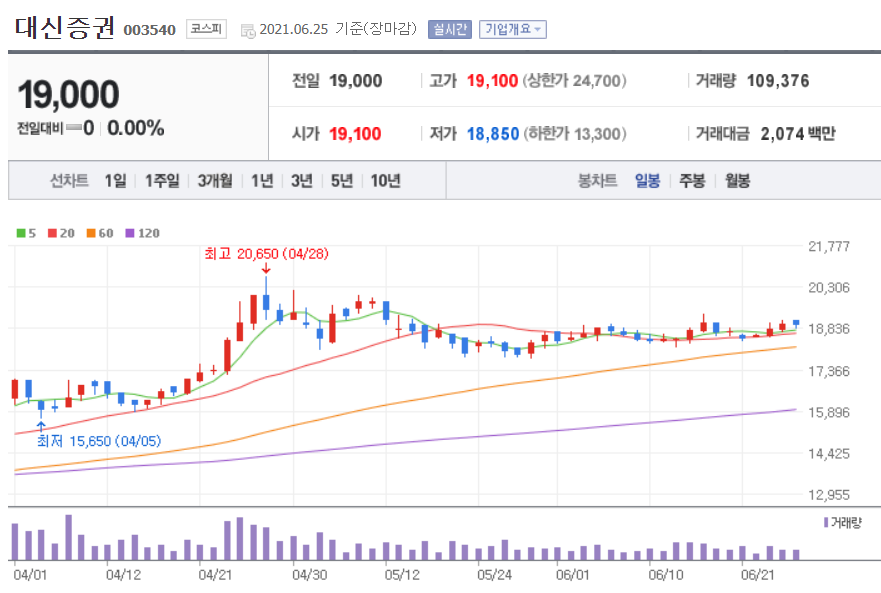Viewport: 881px width, 593px height.
Task: Show the 10년 line chart
Action: pyautogui.click(x=385, y=180)
